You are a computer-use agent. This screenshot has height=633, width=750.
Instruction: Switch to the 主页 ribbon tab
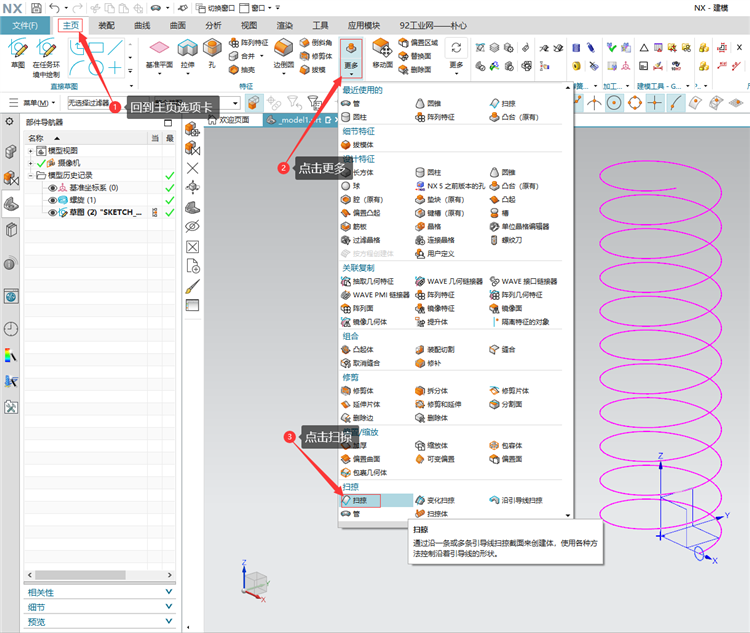pos(70,25)
